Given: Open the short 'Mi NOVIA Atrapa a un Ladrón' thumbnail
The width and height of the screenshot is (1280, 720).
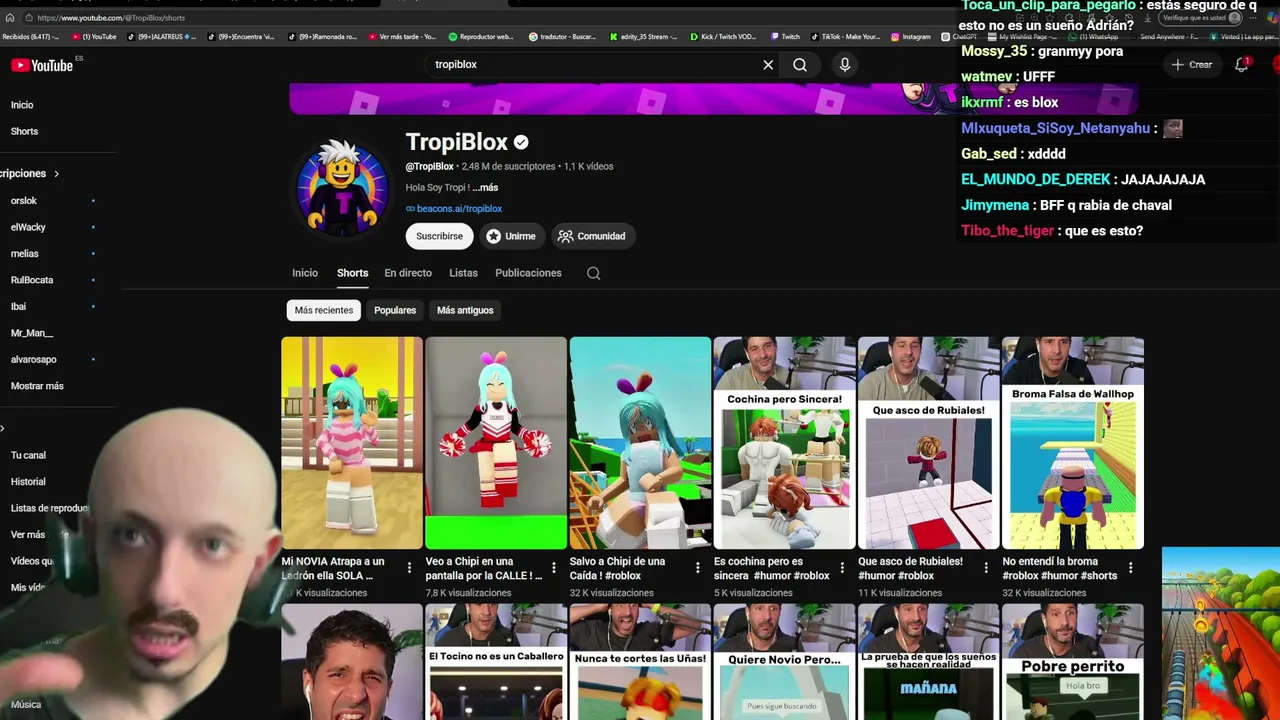Looking at the screenshot, I should [x=352, y=443].
